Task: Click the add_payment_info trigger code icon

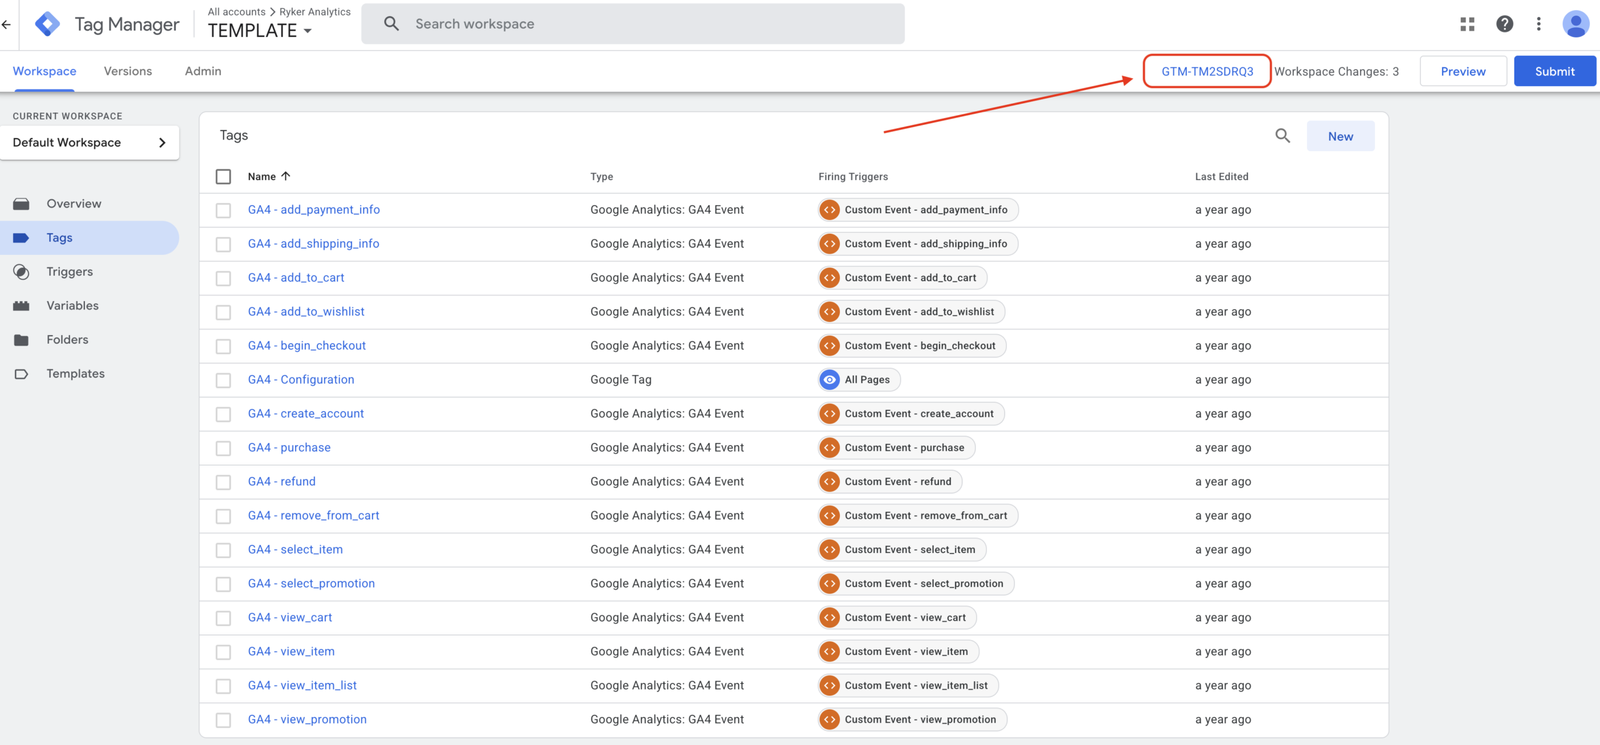Action: 830,210
